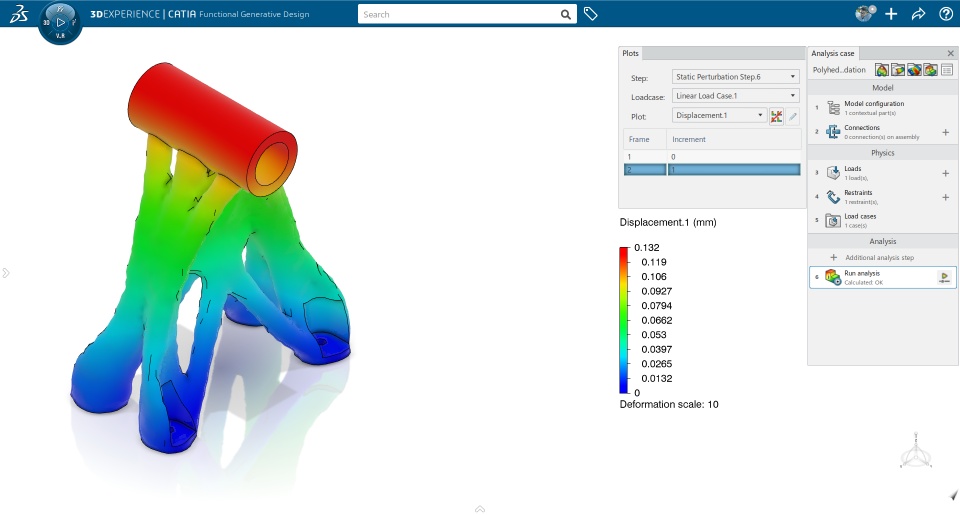This screenshot has height=515, width=960.
Task: Click the plot deactivate icon beside the Plot dropdown
Action: 776,116
